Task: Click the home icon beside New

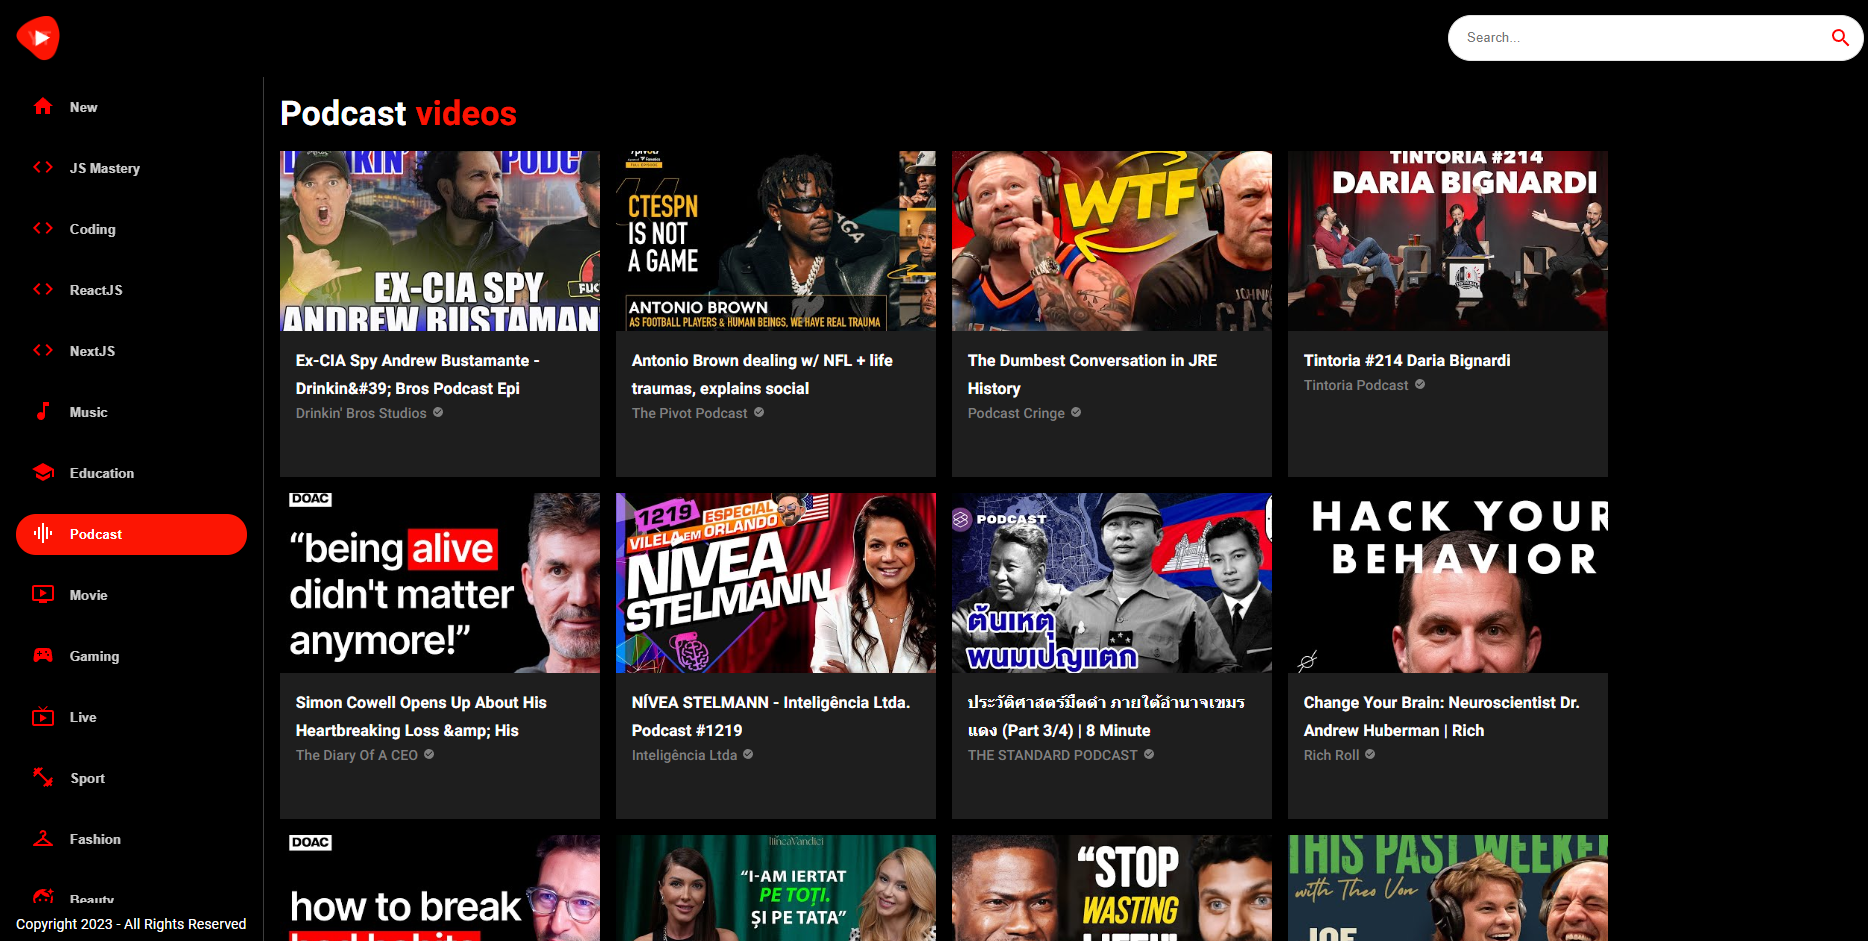Action: [43, 106]
